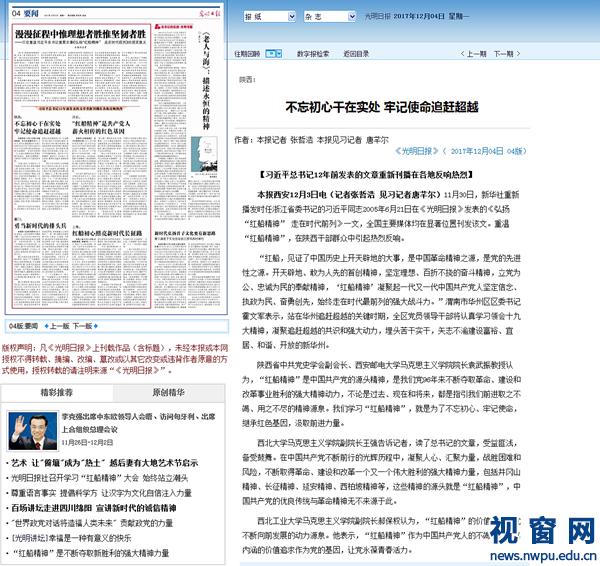
Task: Click 上一版 for the previous page
Action: point(60,326)
